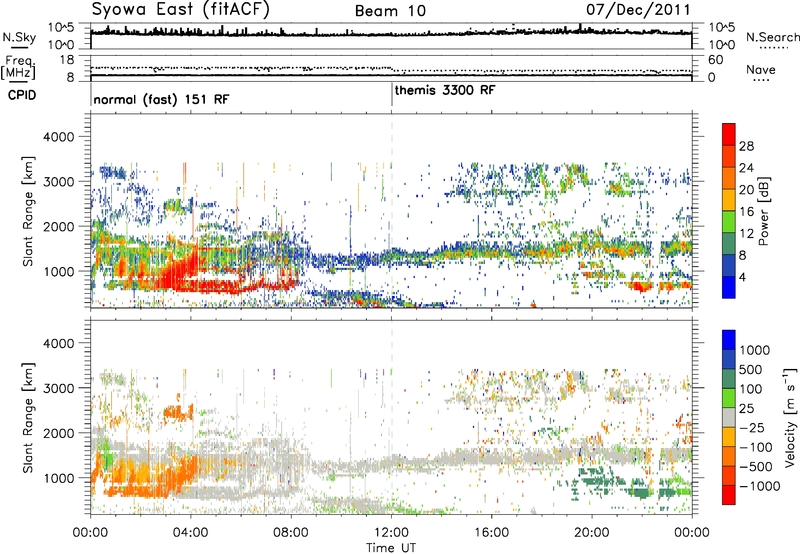Click the left '10^5' noise axis tick

61,27
